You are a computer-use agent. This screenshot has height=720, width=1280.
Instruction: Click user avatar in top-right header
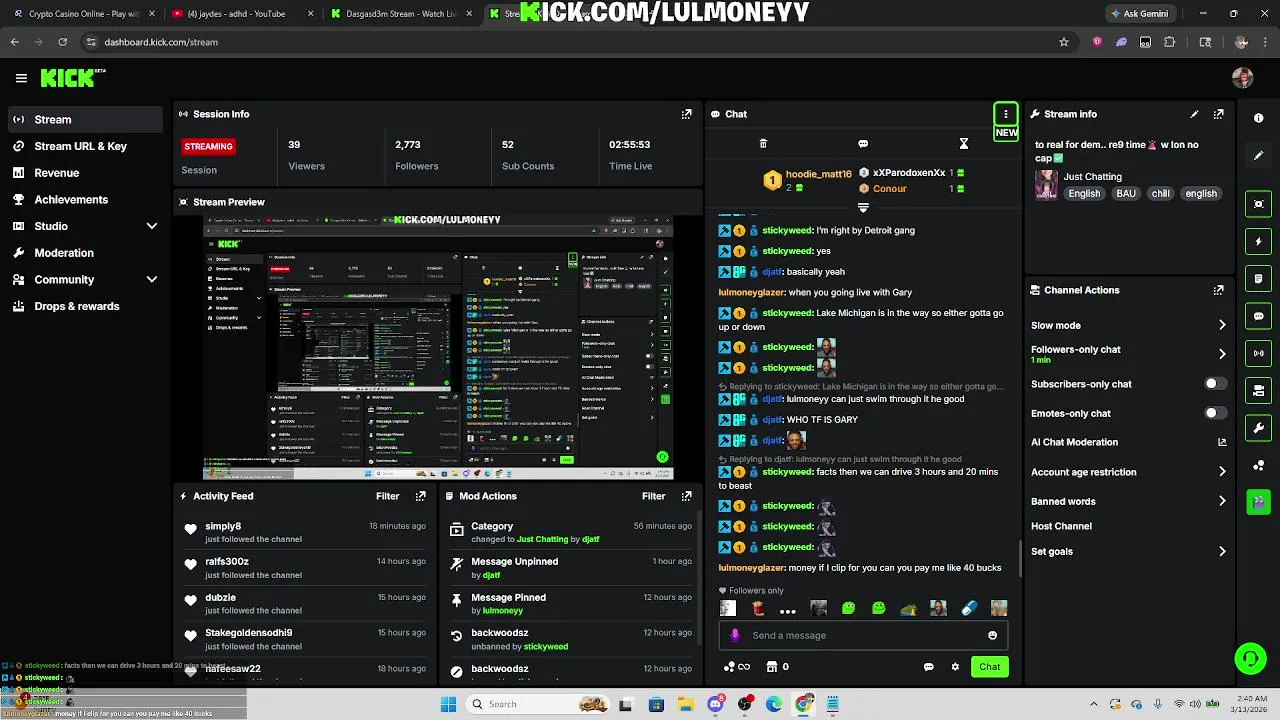tap(1242, 78)
